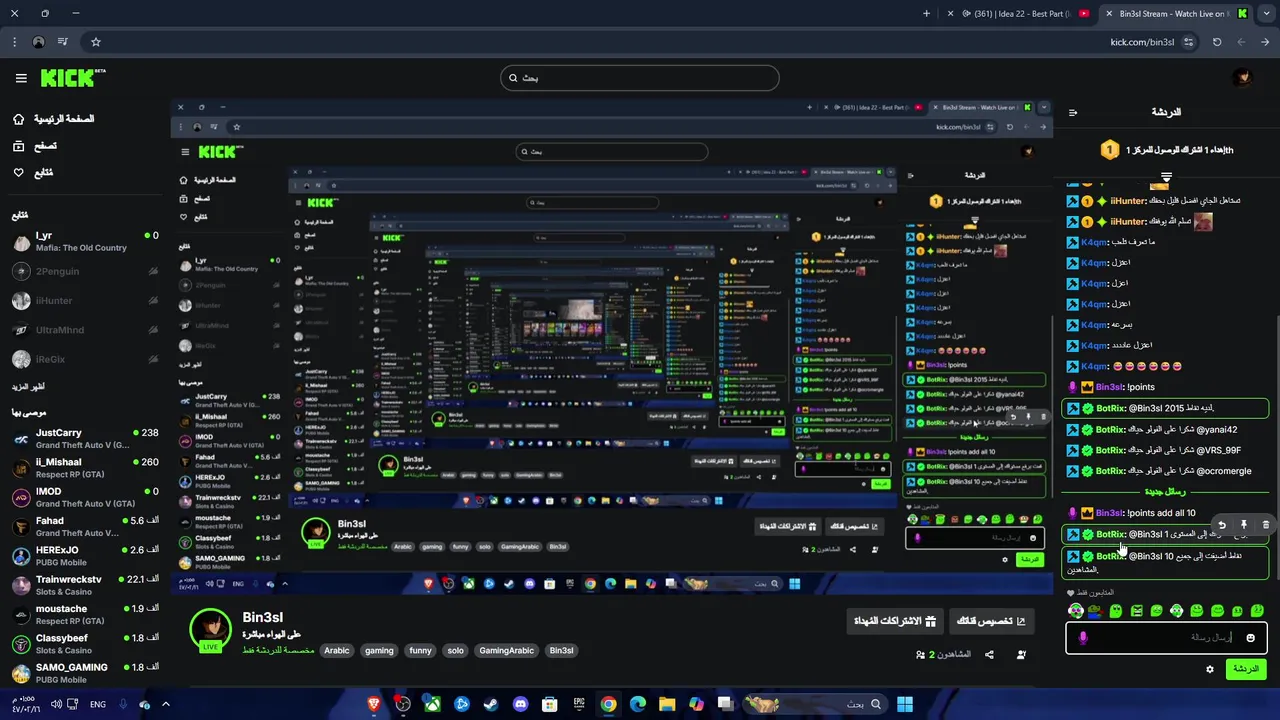Click the chat message input field
1280x720 pixels.
tap(1166, 637)
